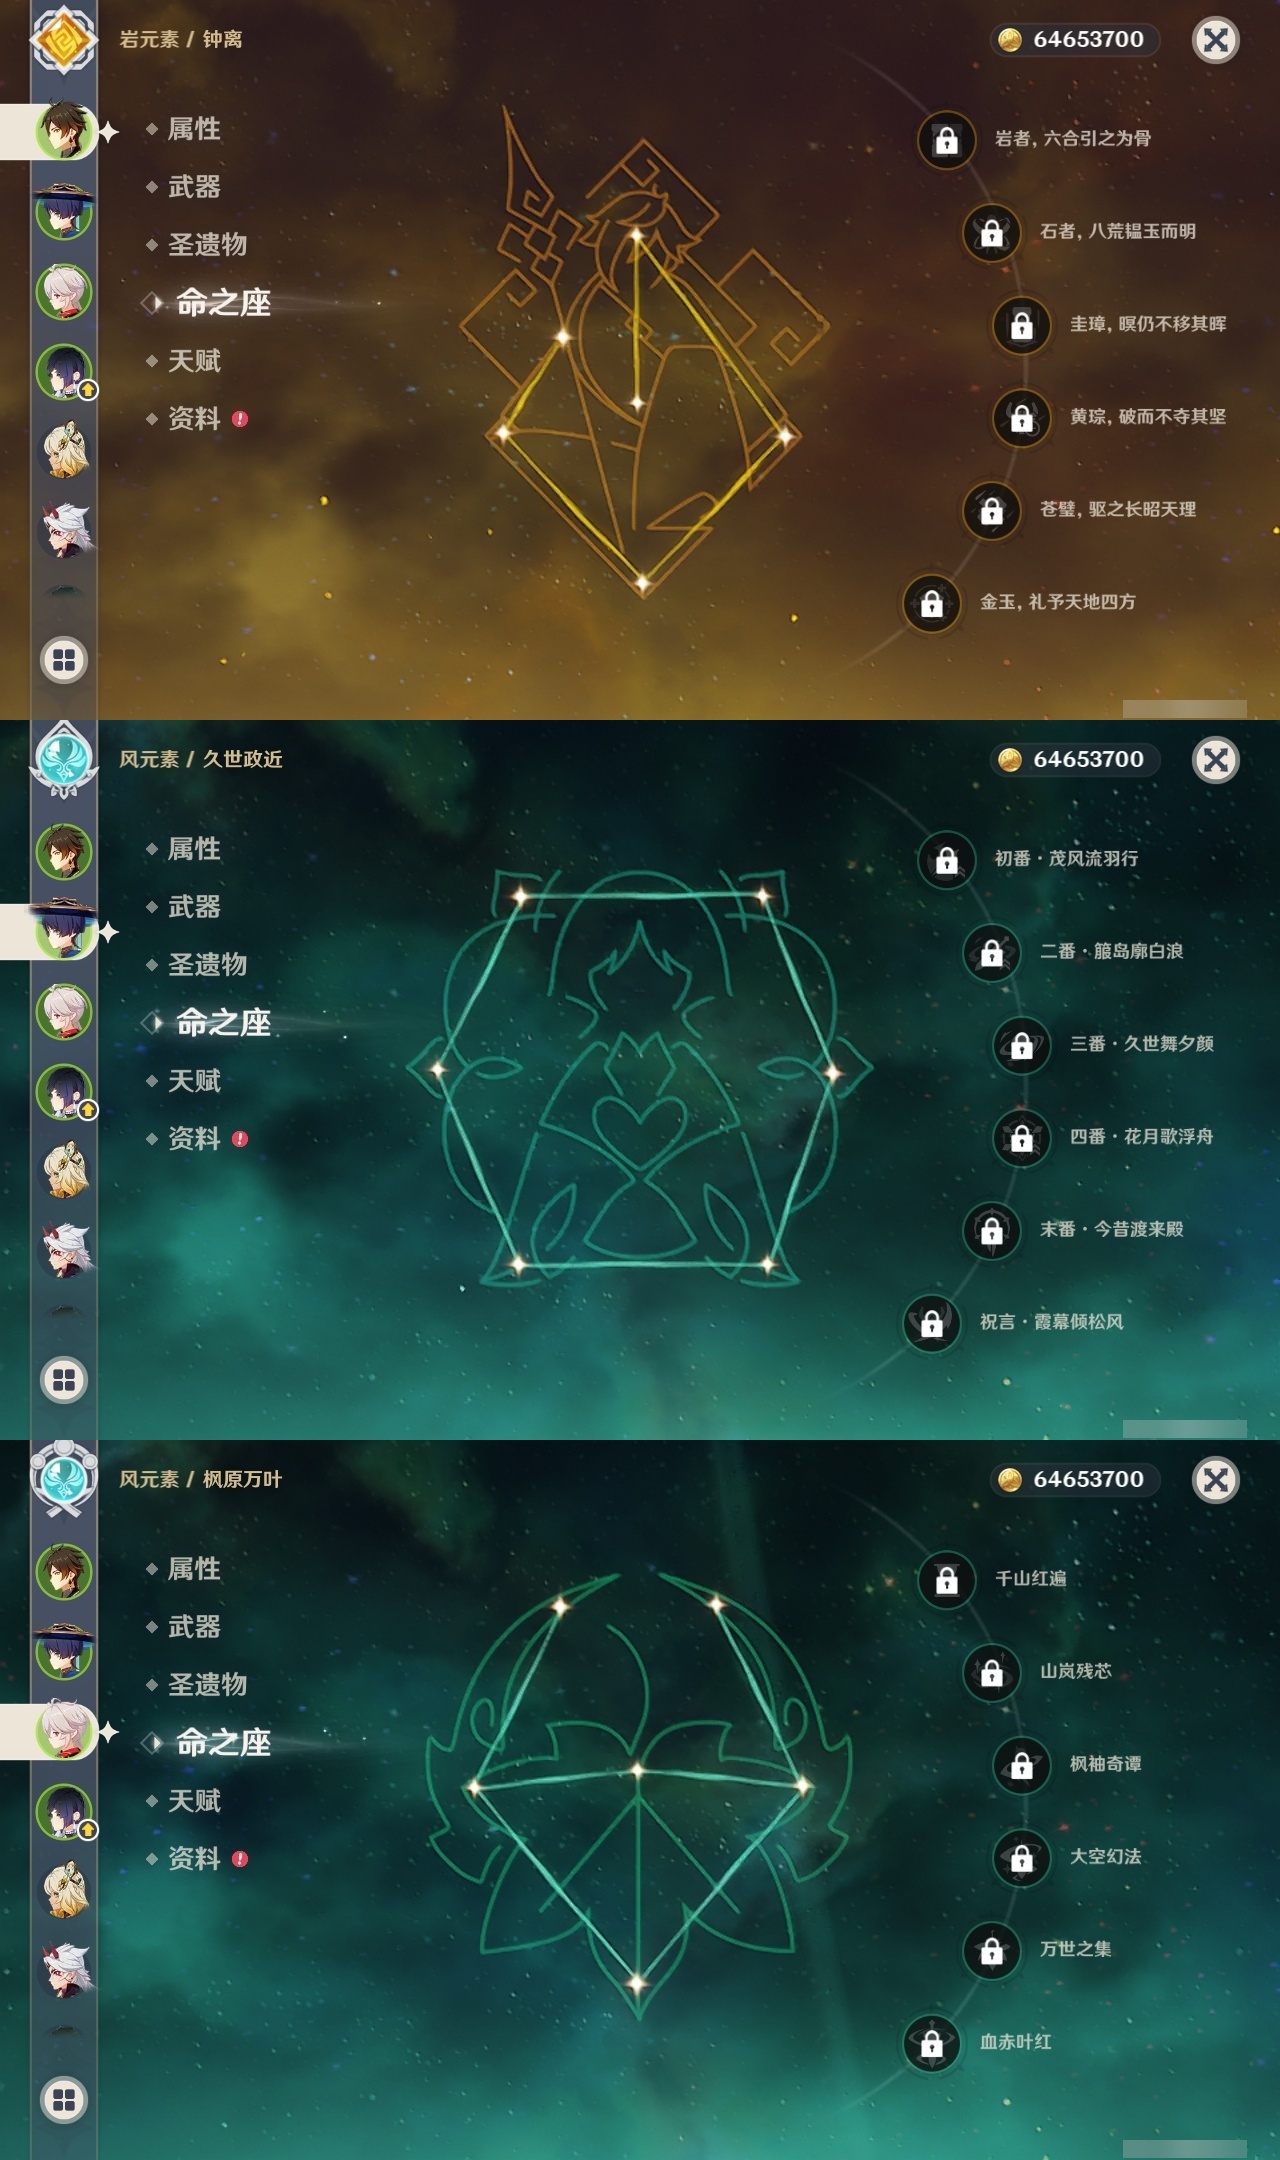1280x2160 pixels.
Task: Select the white-haired horned character avatar in top sidebar
Action: tap(66, 530)
